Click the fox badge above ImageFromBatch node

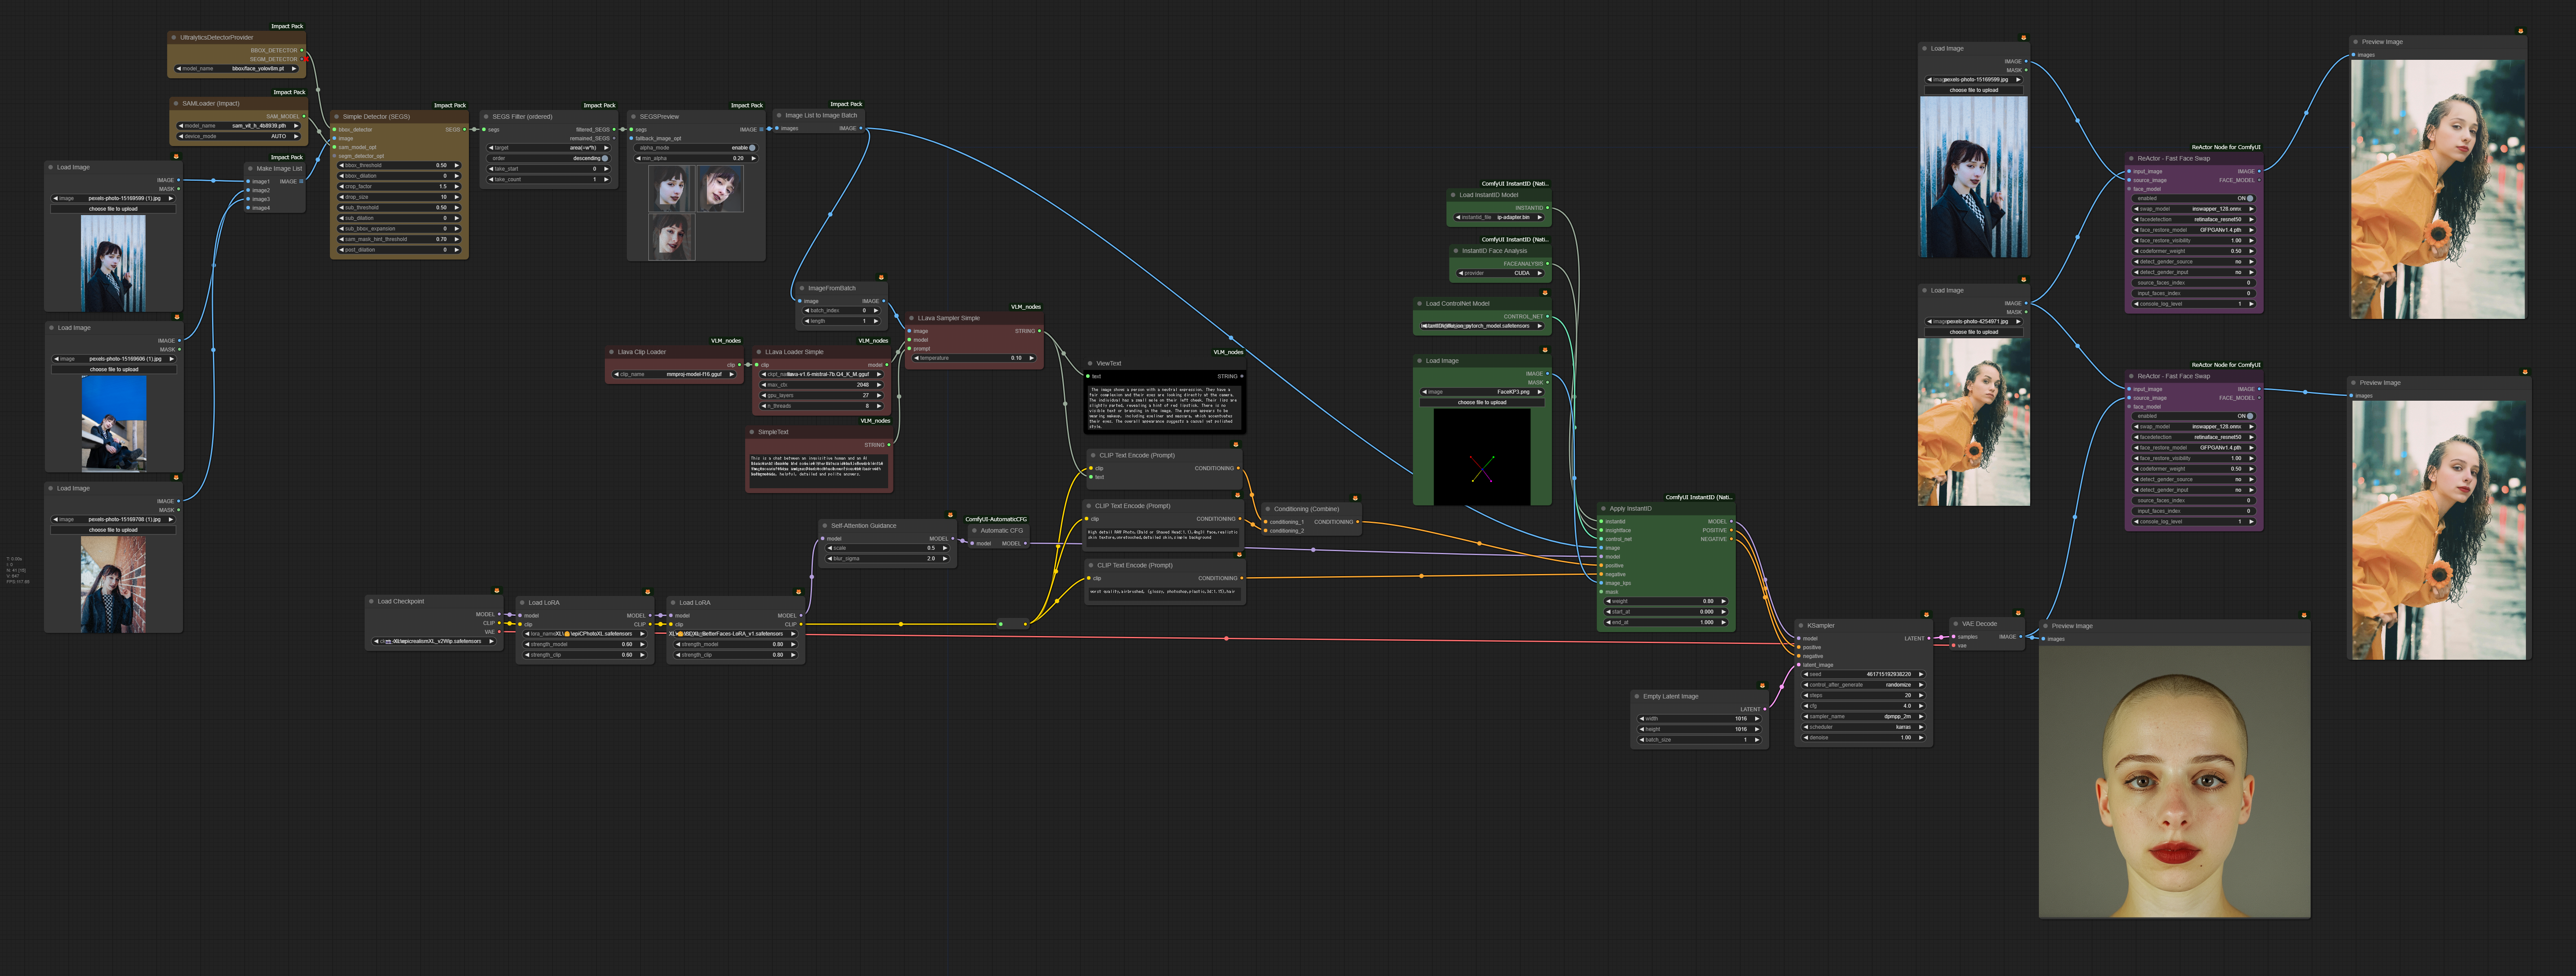(x=881, y=277)
